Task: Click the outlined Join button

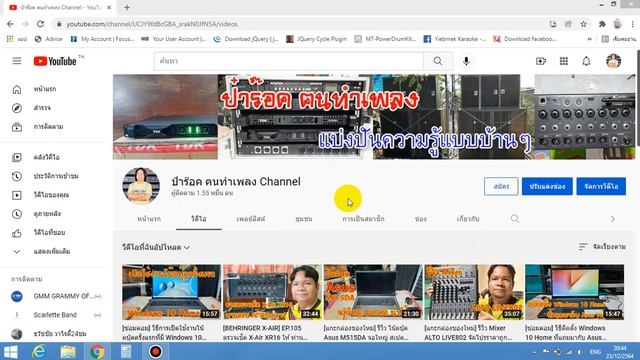Action: (x=501, y=187)
